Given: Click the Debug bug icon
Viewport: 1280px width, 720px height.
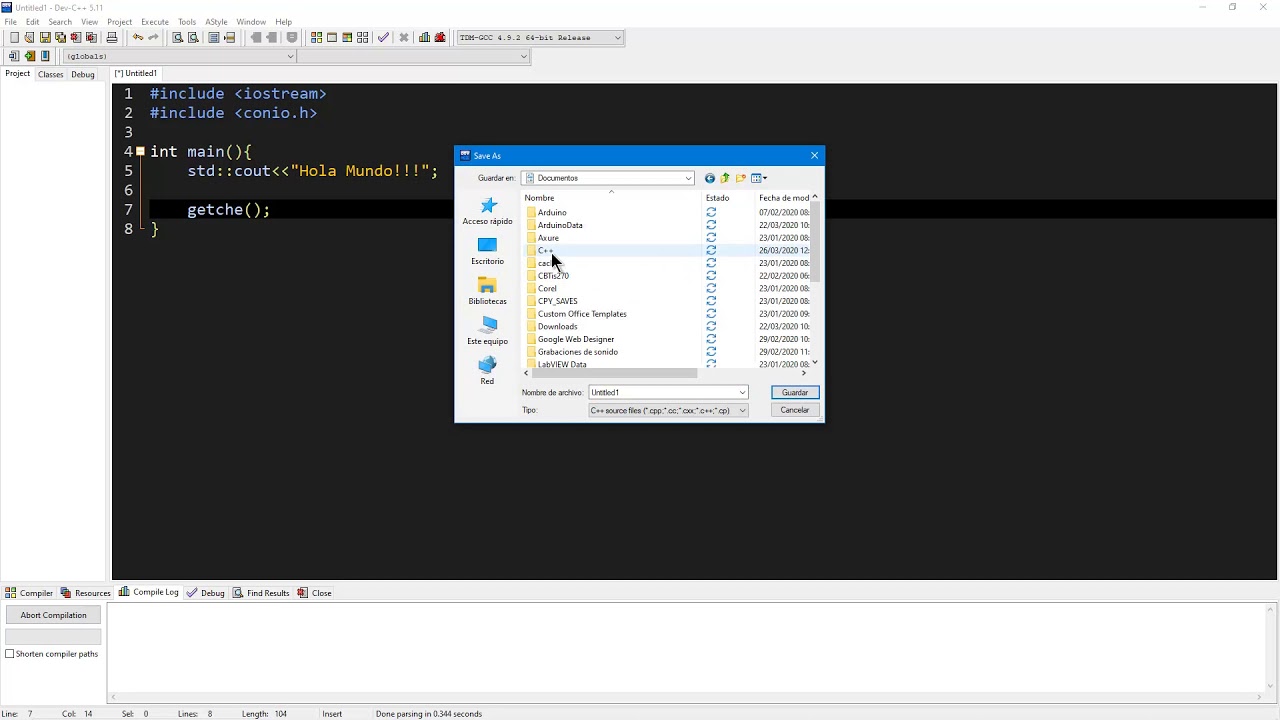Looking at the screenshot, I should click(x=440, y=38).
